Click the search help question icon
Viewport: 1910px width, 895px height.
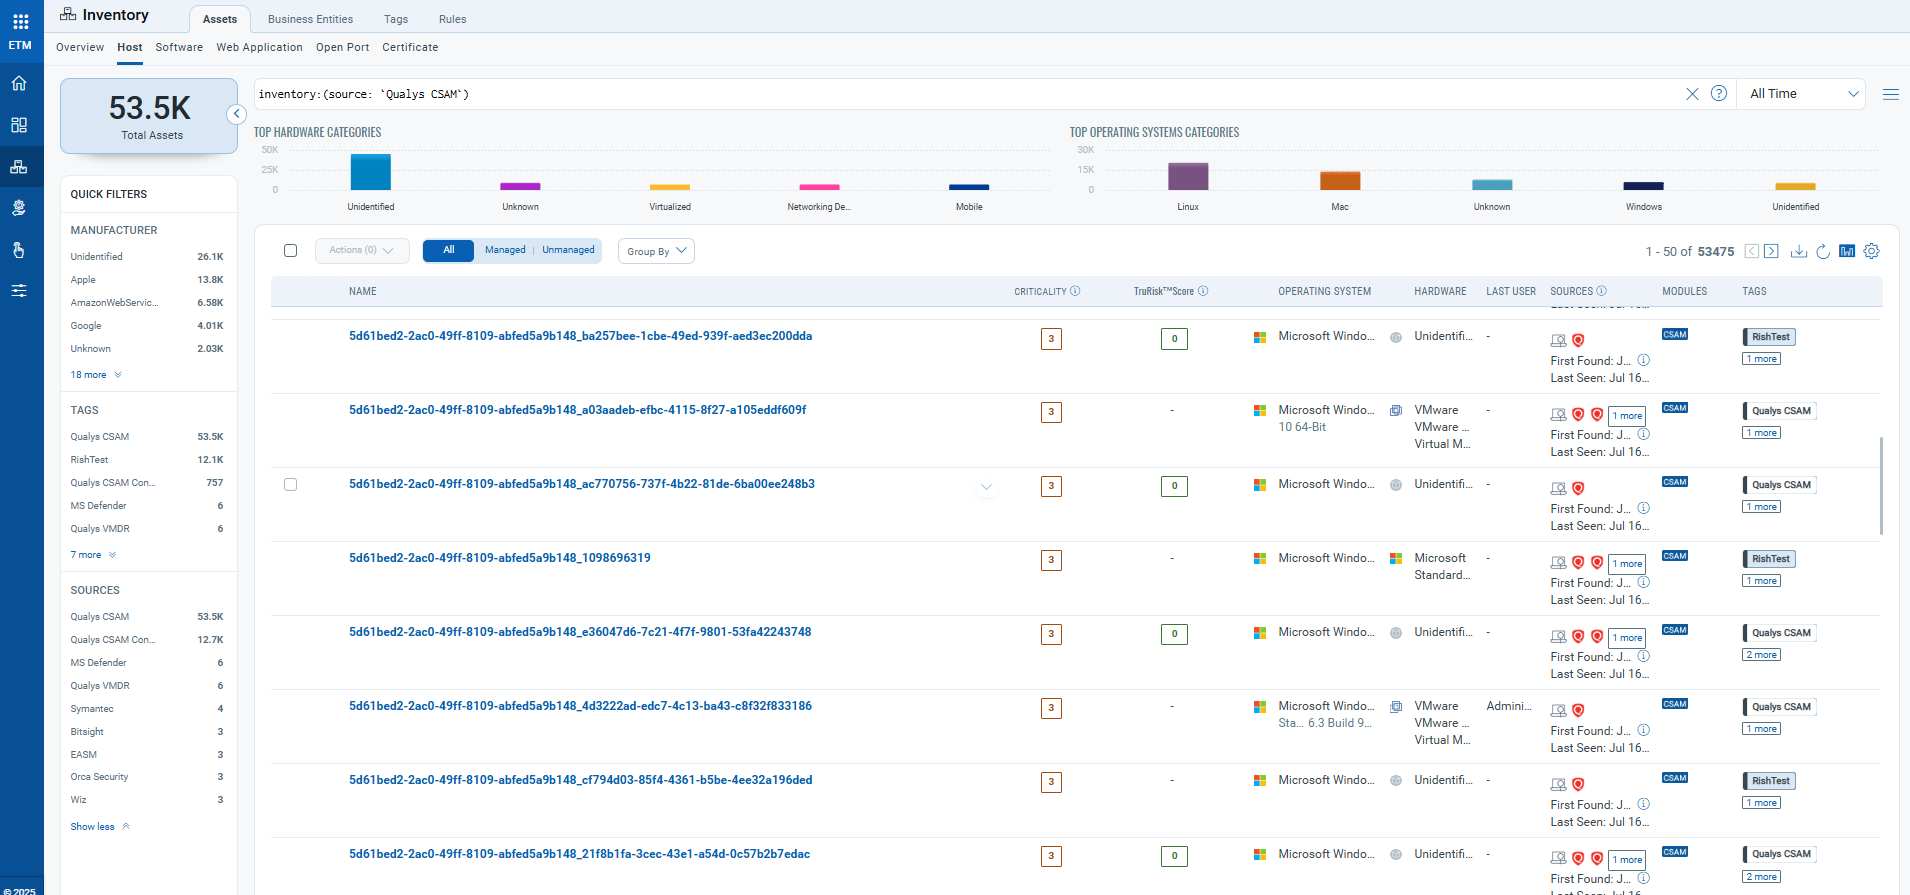coord(1719,94)
